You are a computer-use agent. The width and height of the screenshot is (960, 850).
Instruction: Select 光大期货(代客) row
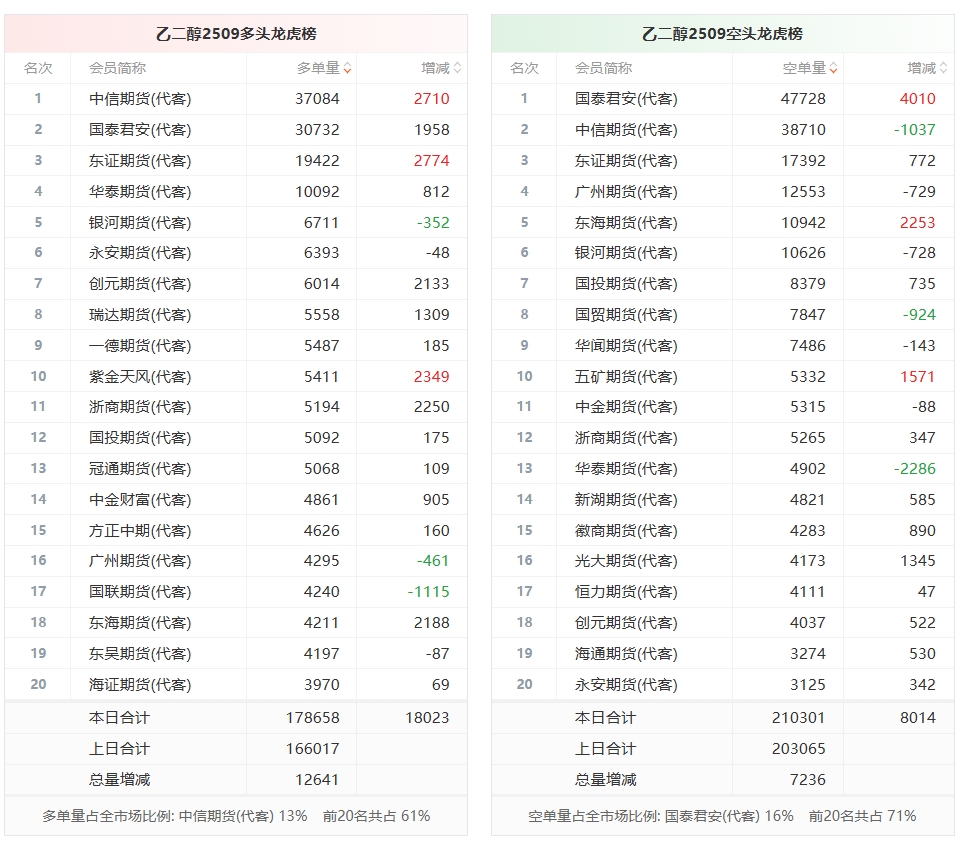[722, 560]
